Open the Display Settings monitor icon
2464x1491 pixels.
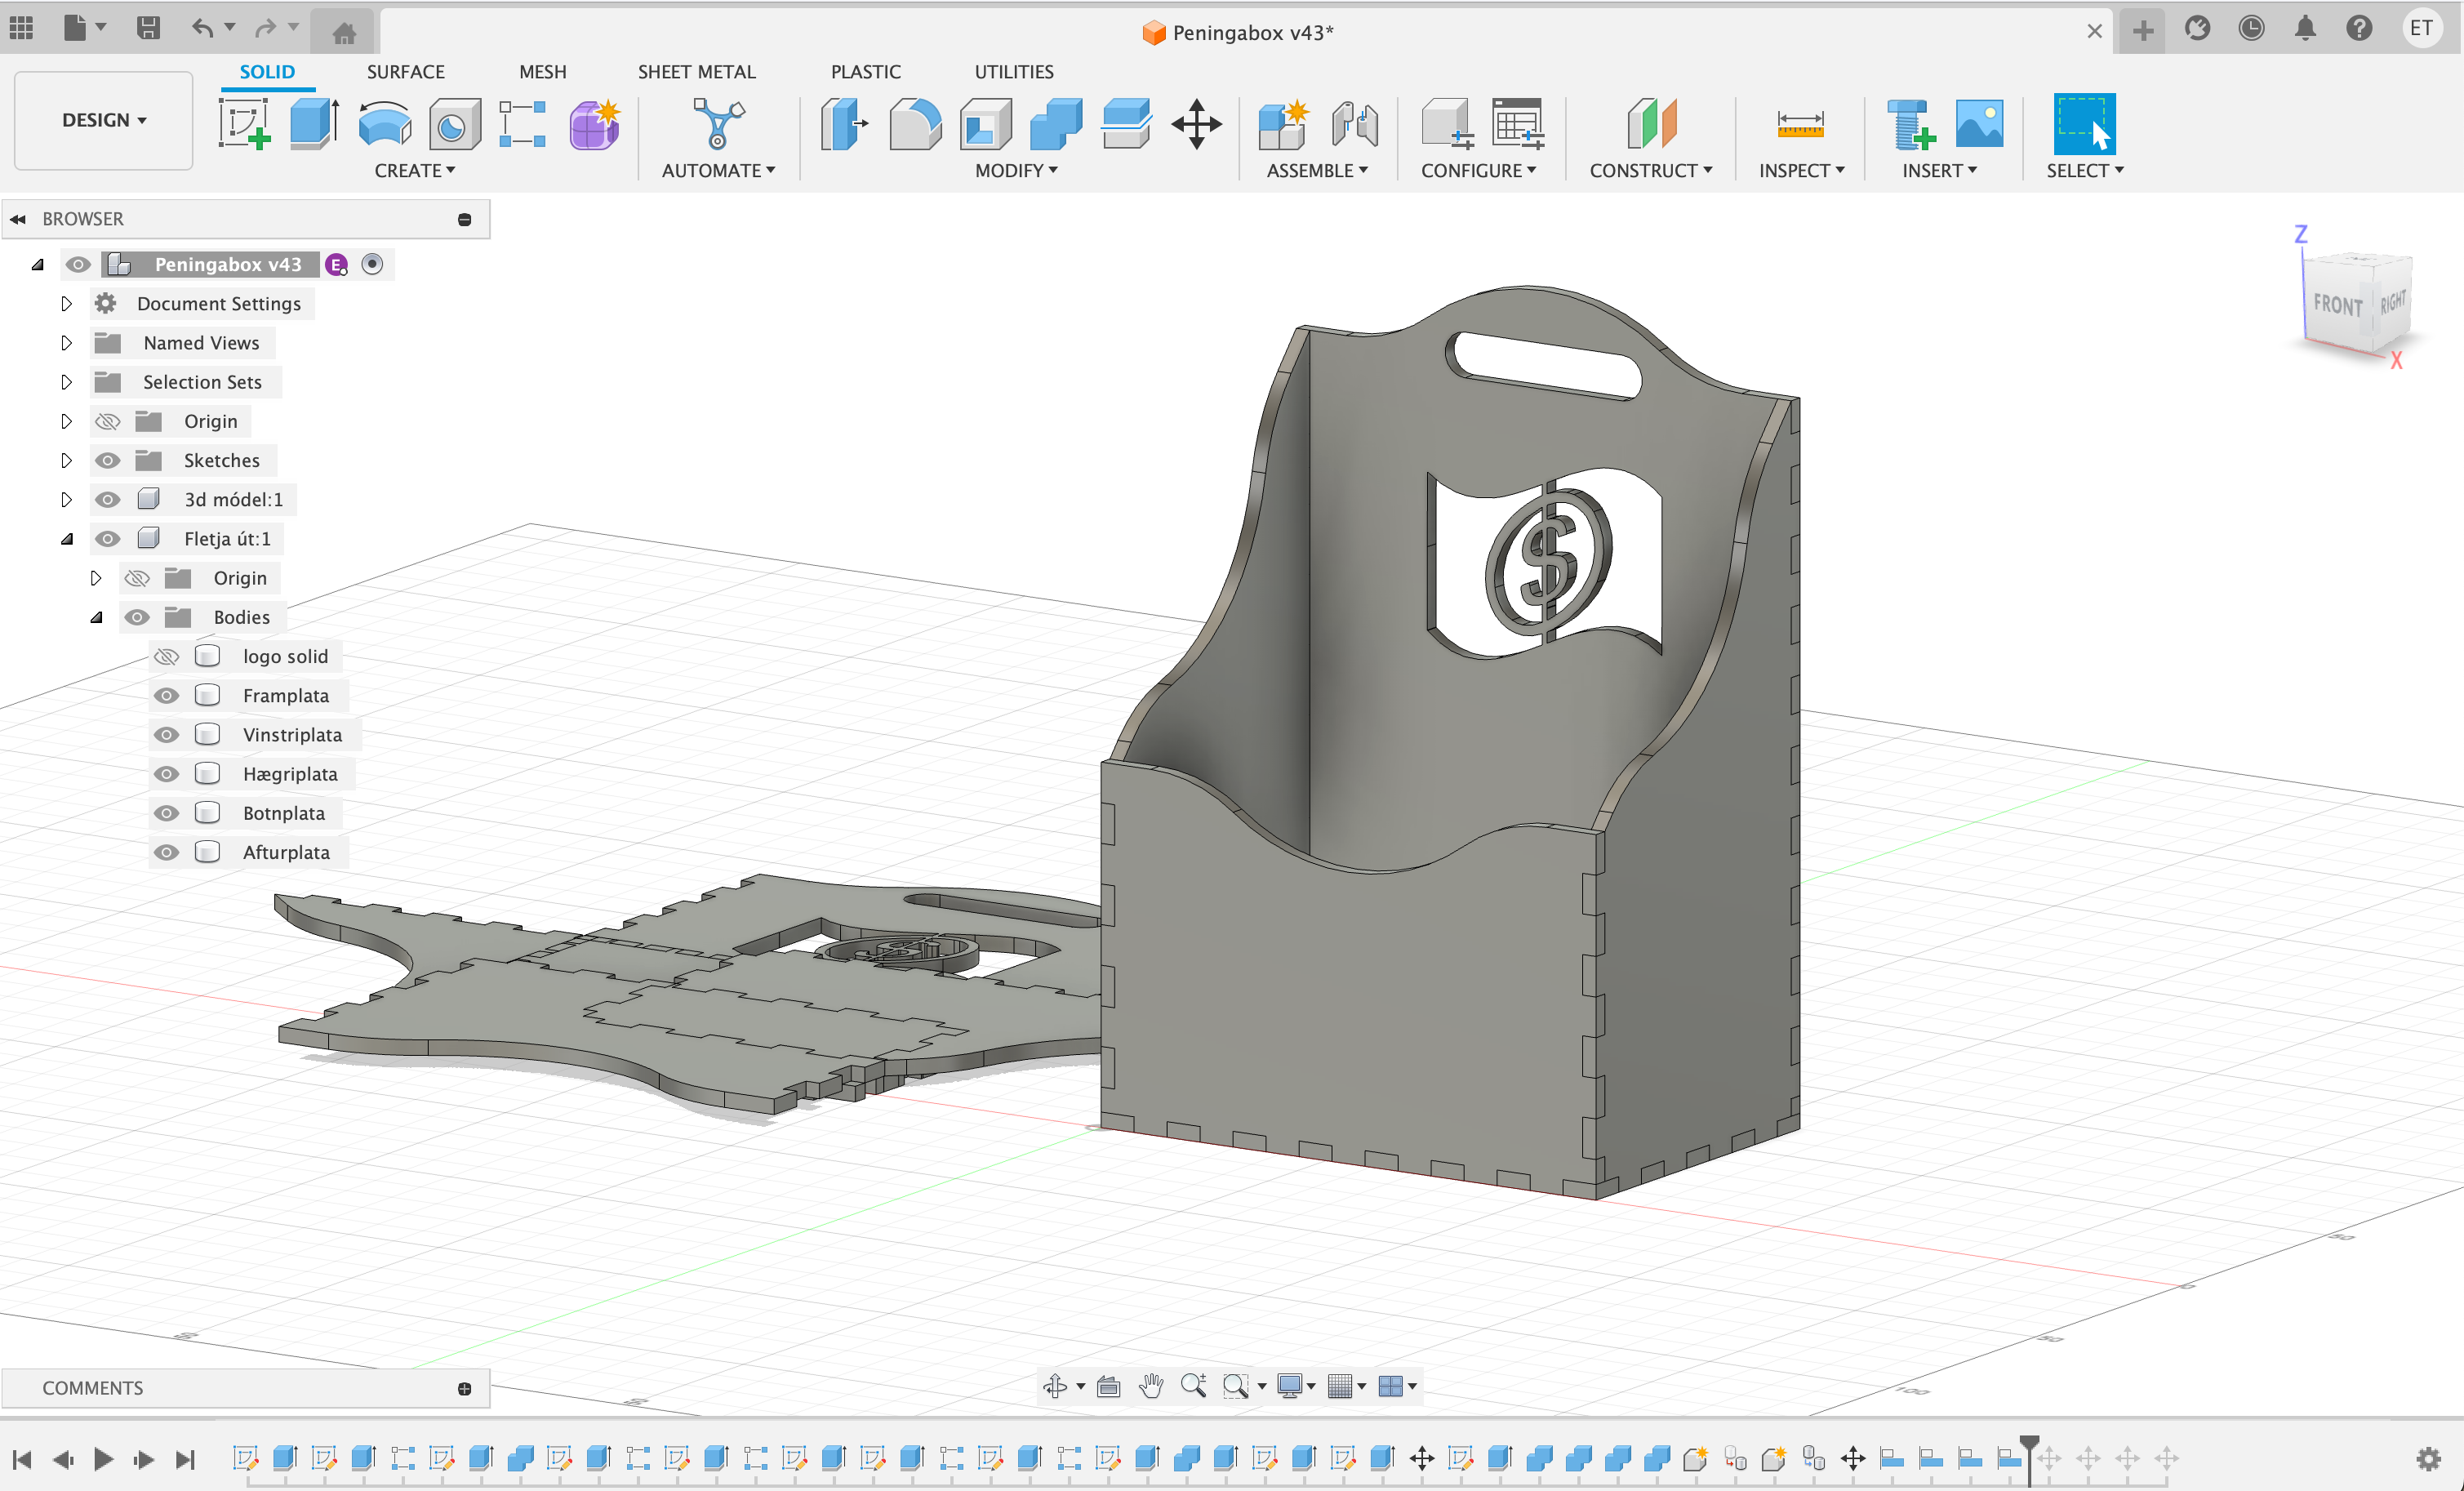(1290, 1386)
